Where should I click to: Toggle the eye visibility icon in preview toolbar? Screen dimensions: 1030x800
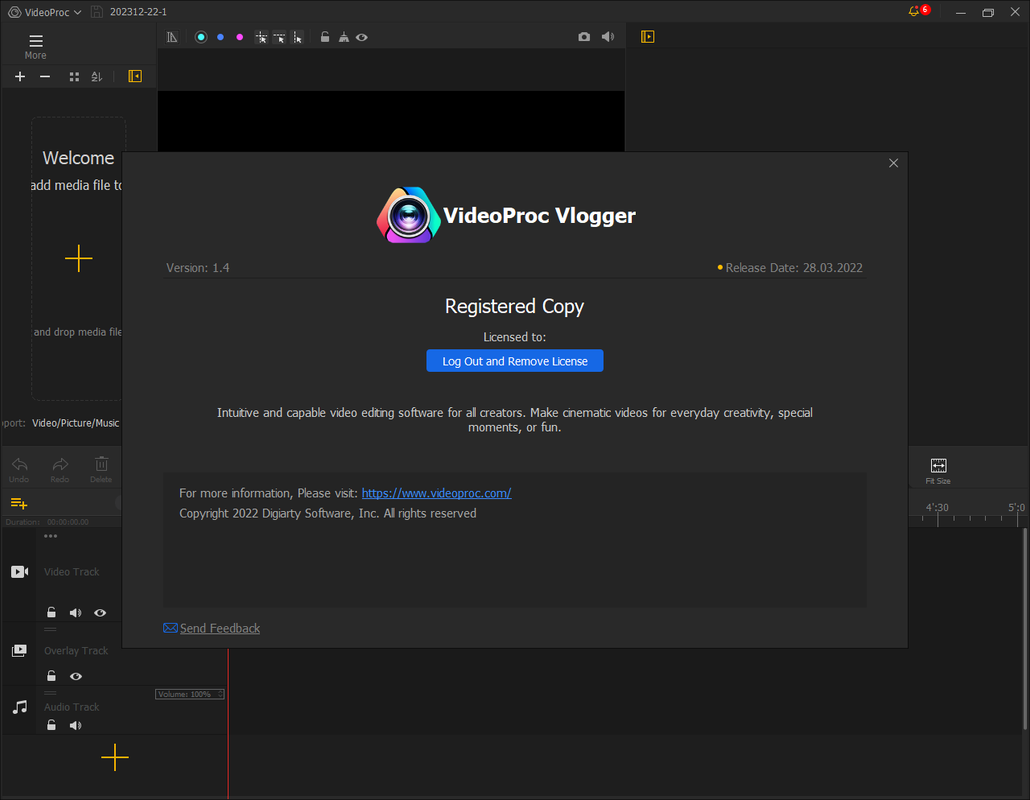362,37
